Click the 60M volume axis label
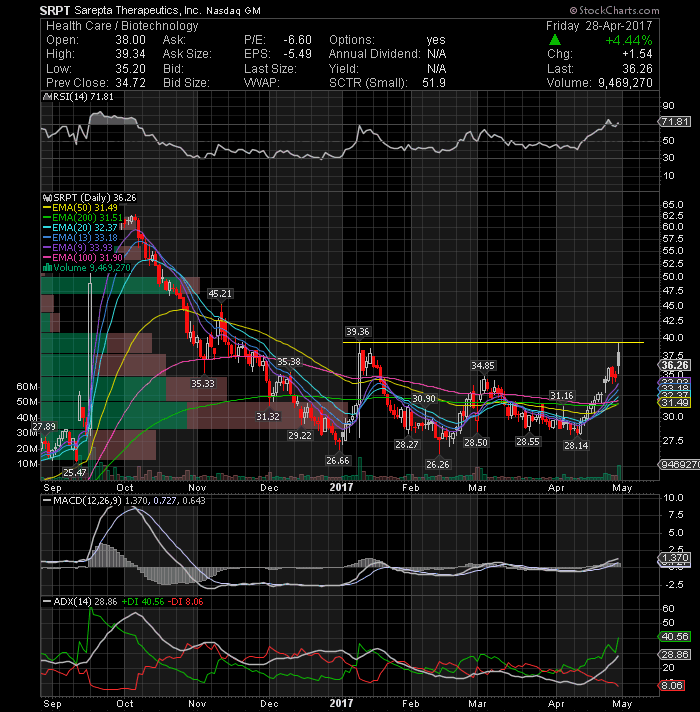 click(27, 386)
